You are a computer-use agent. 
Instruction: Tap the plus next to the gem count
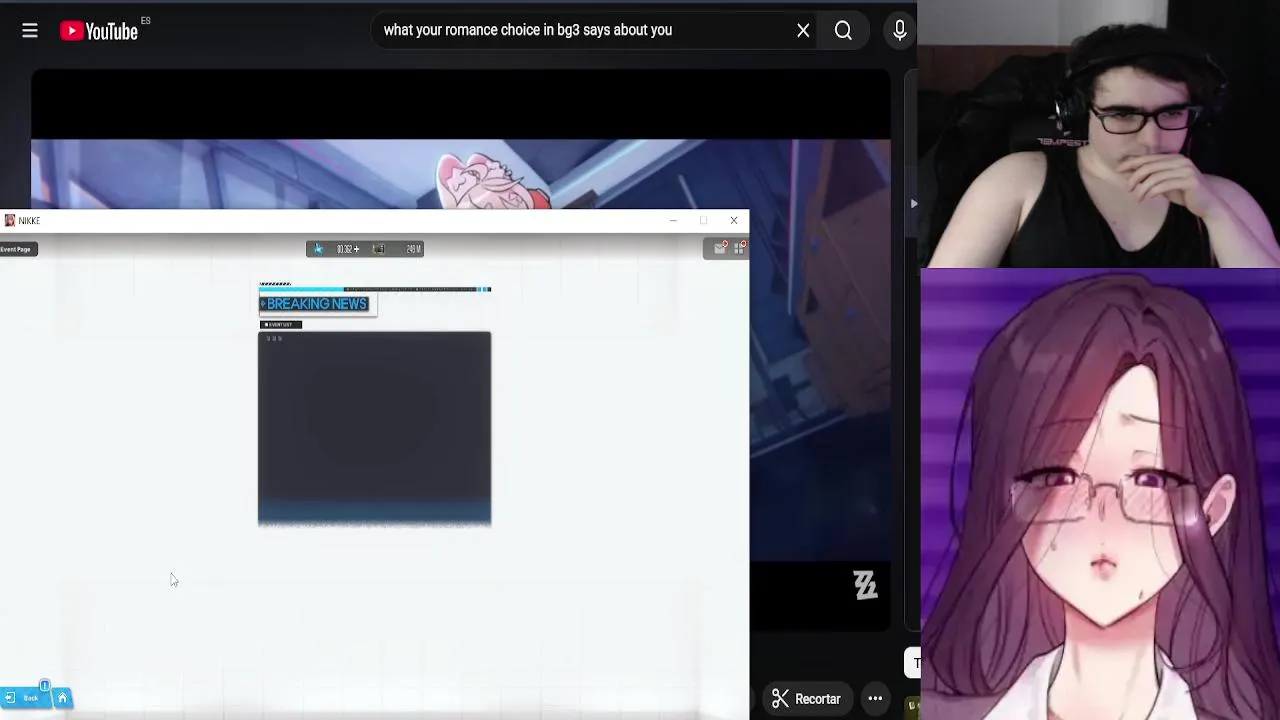pos(357,249)
